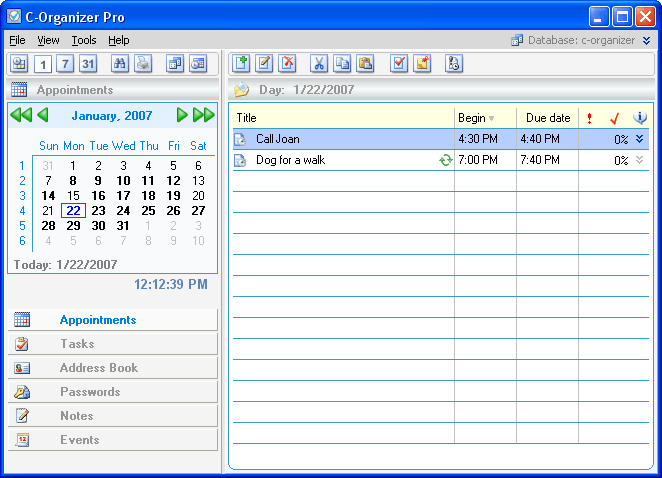Click the Today: 1/22/2007 link
662x478 pixels.
65,264
